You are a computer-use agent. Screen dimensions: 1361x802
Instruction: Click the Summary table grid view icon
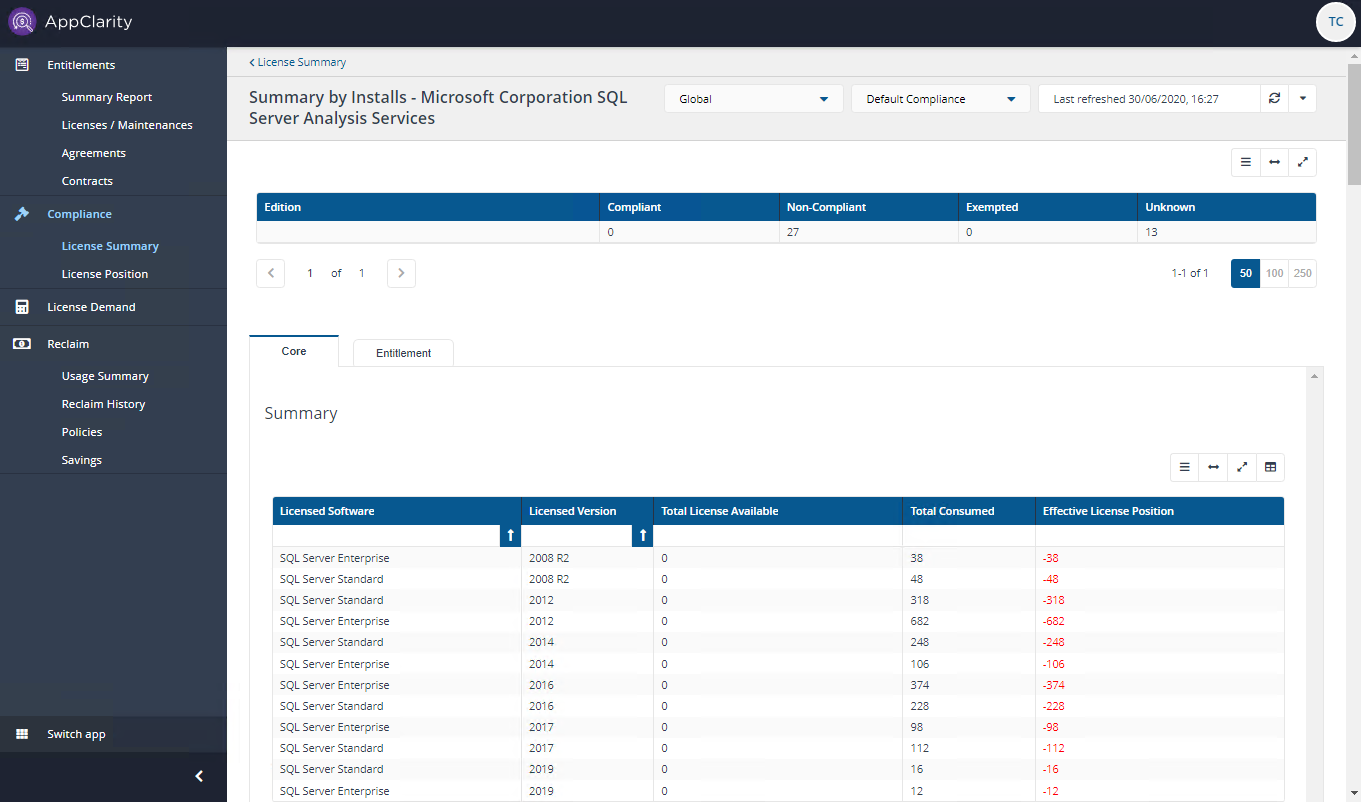[x=1270, y=467]
